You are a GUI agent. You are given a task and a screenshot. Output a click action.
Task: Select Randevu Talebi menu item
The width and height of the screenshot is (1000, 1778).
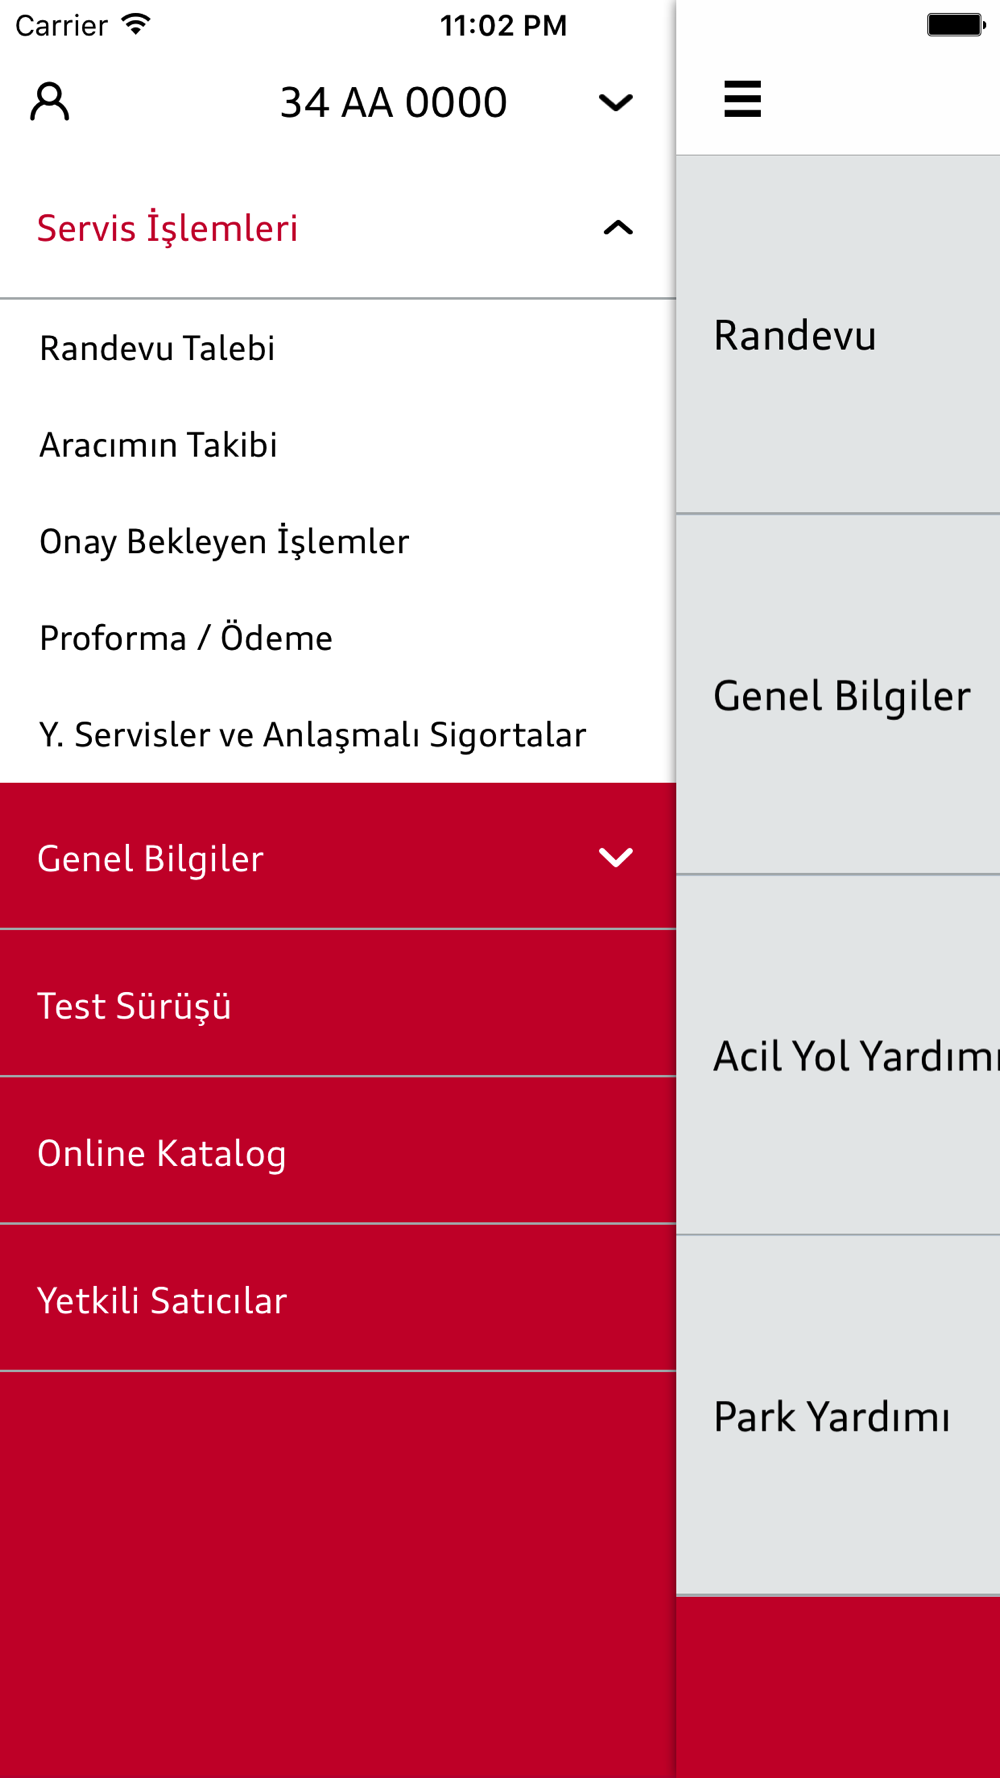tap(157, 348)
